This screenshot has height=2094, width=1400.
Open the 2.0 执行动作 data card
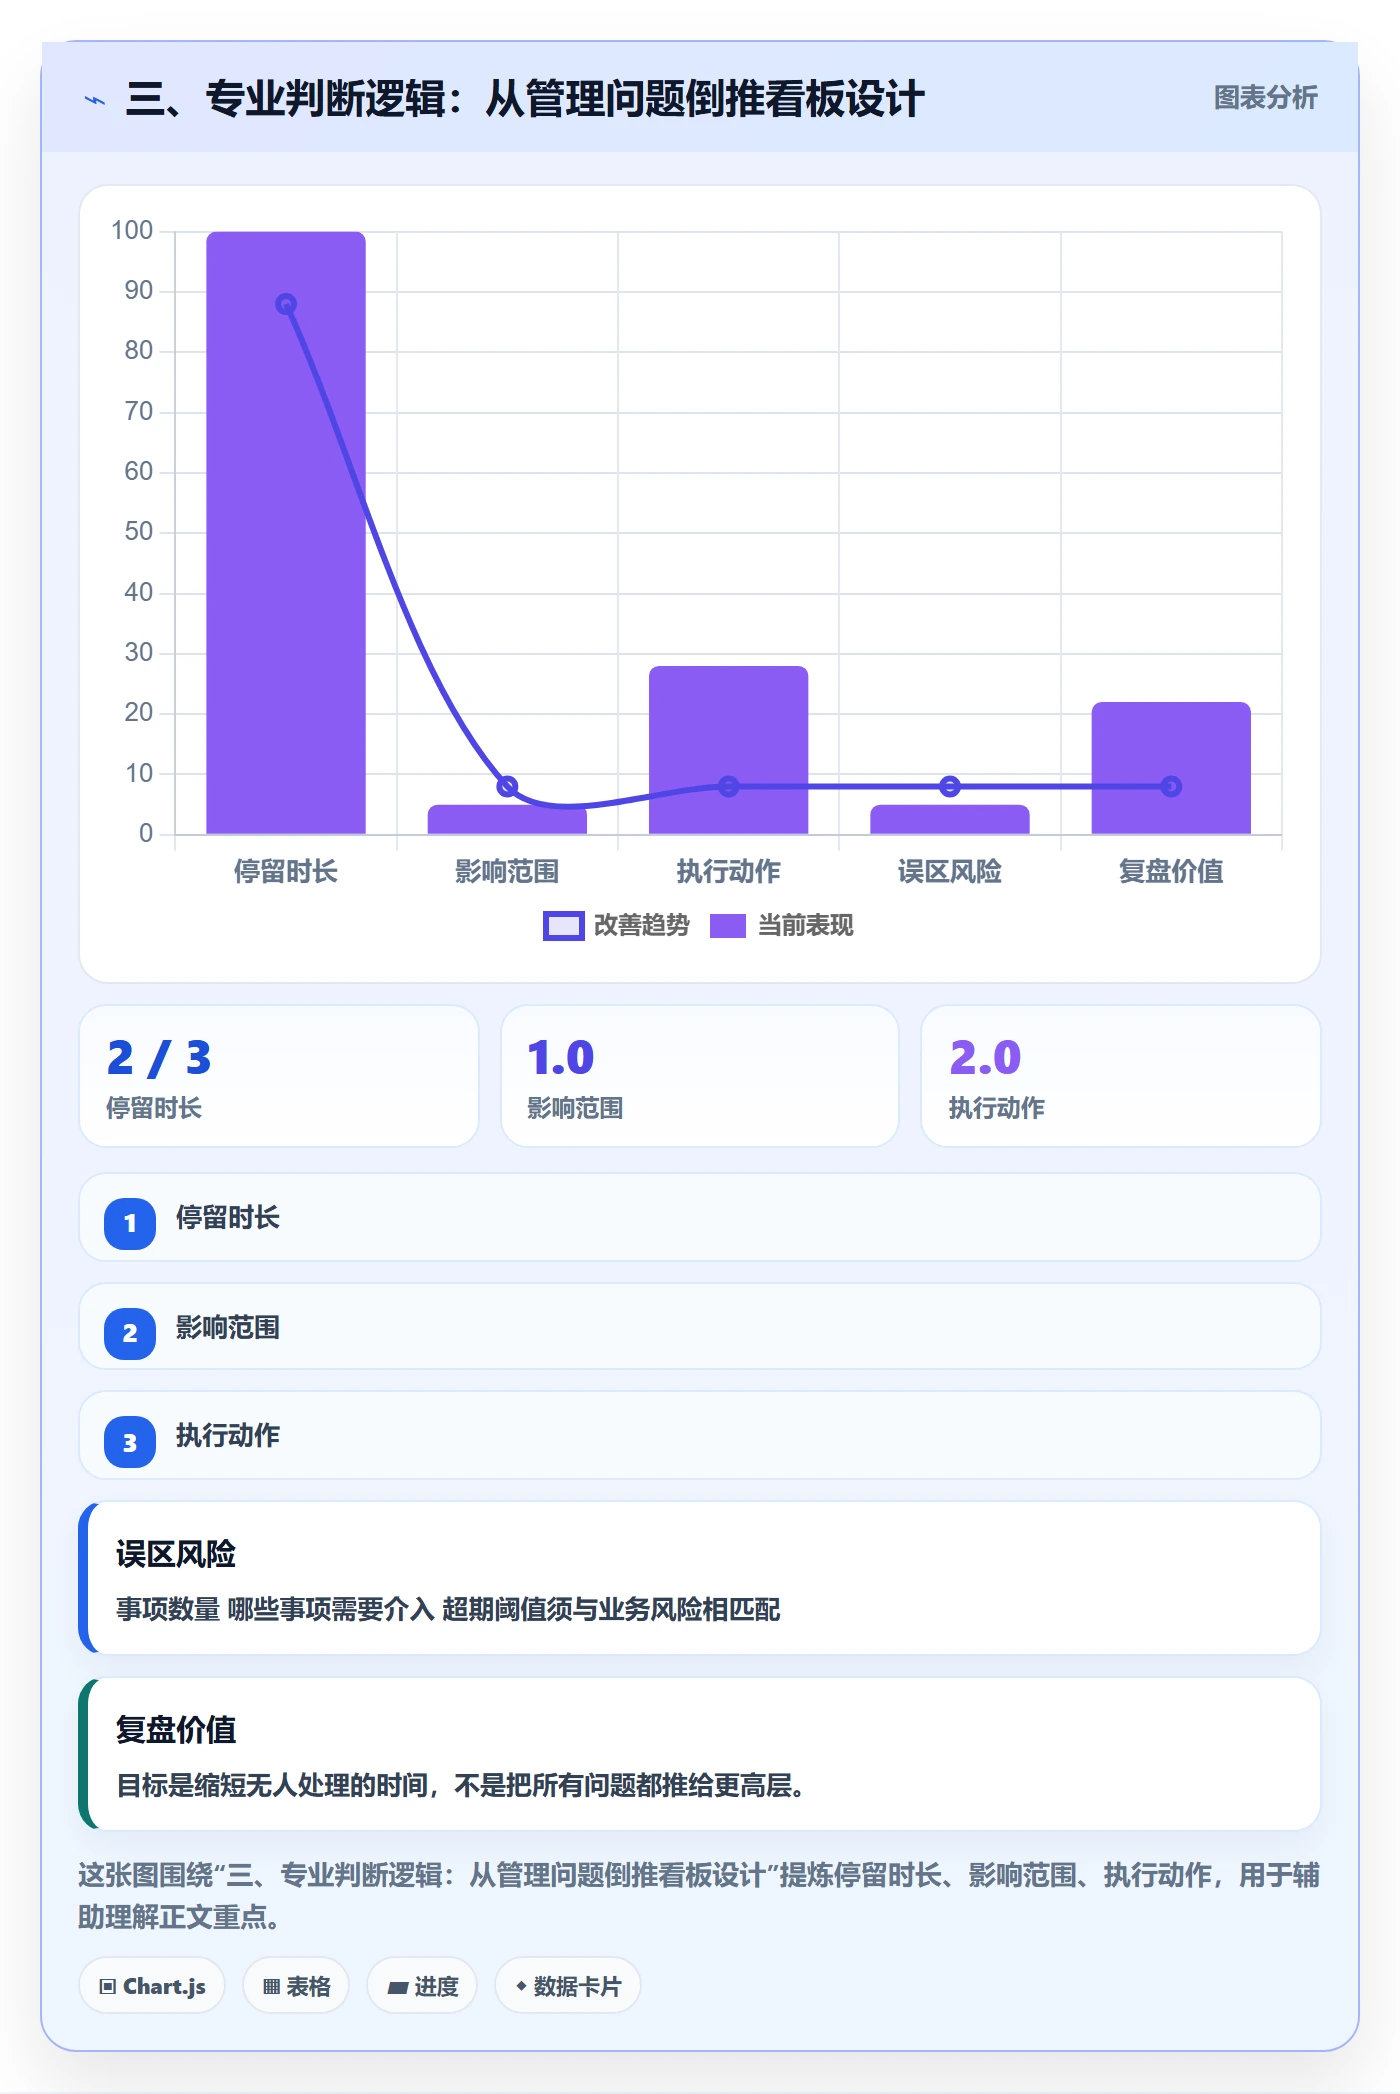(1121, 1076)
